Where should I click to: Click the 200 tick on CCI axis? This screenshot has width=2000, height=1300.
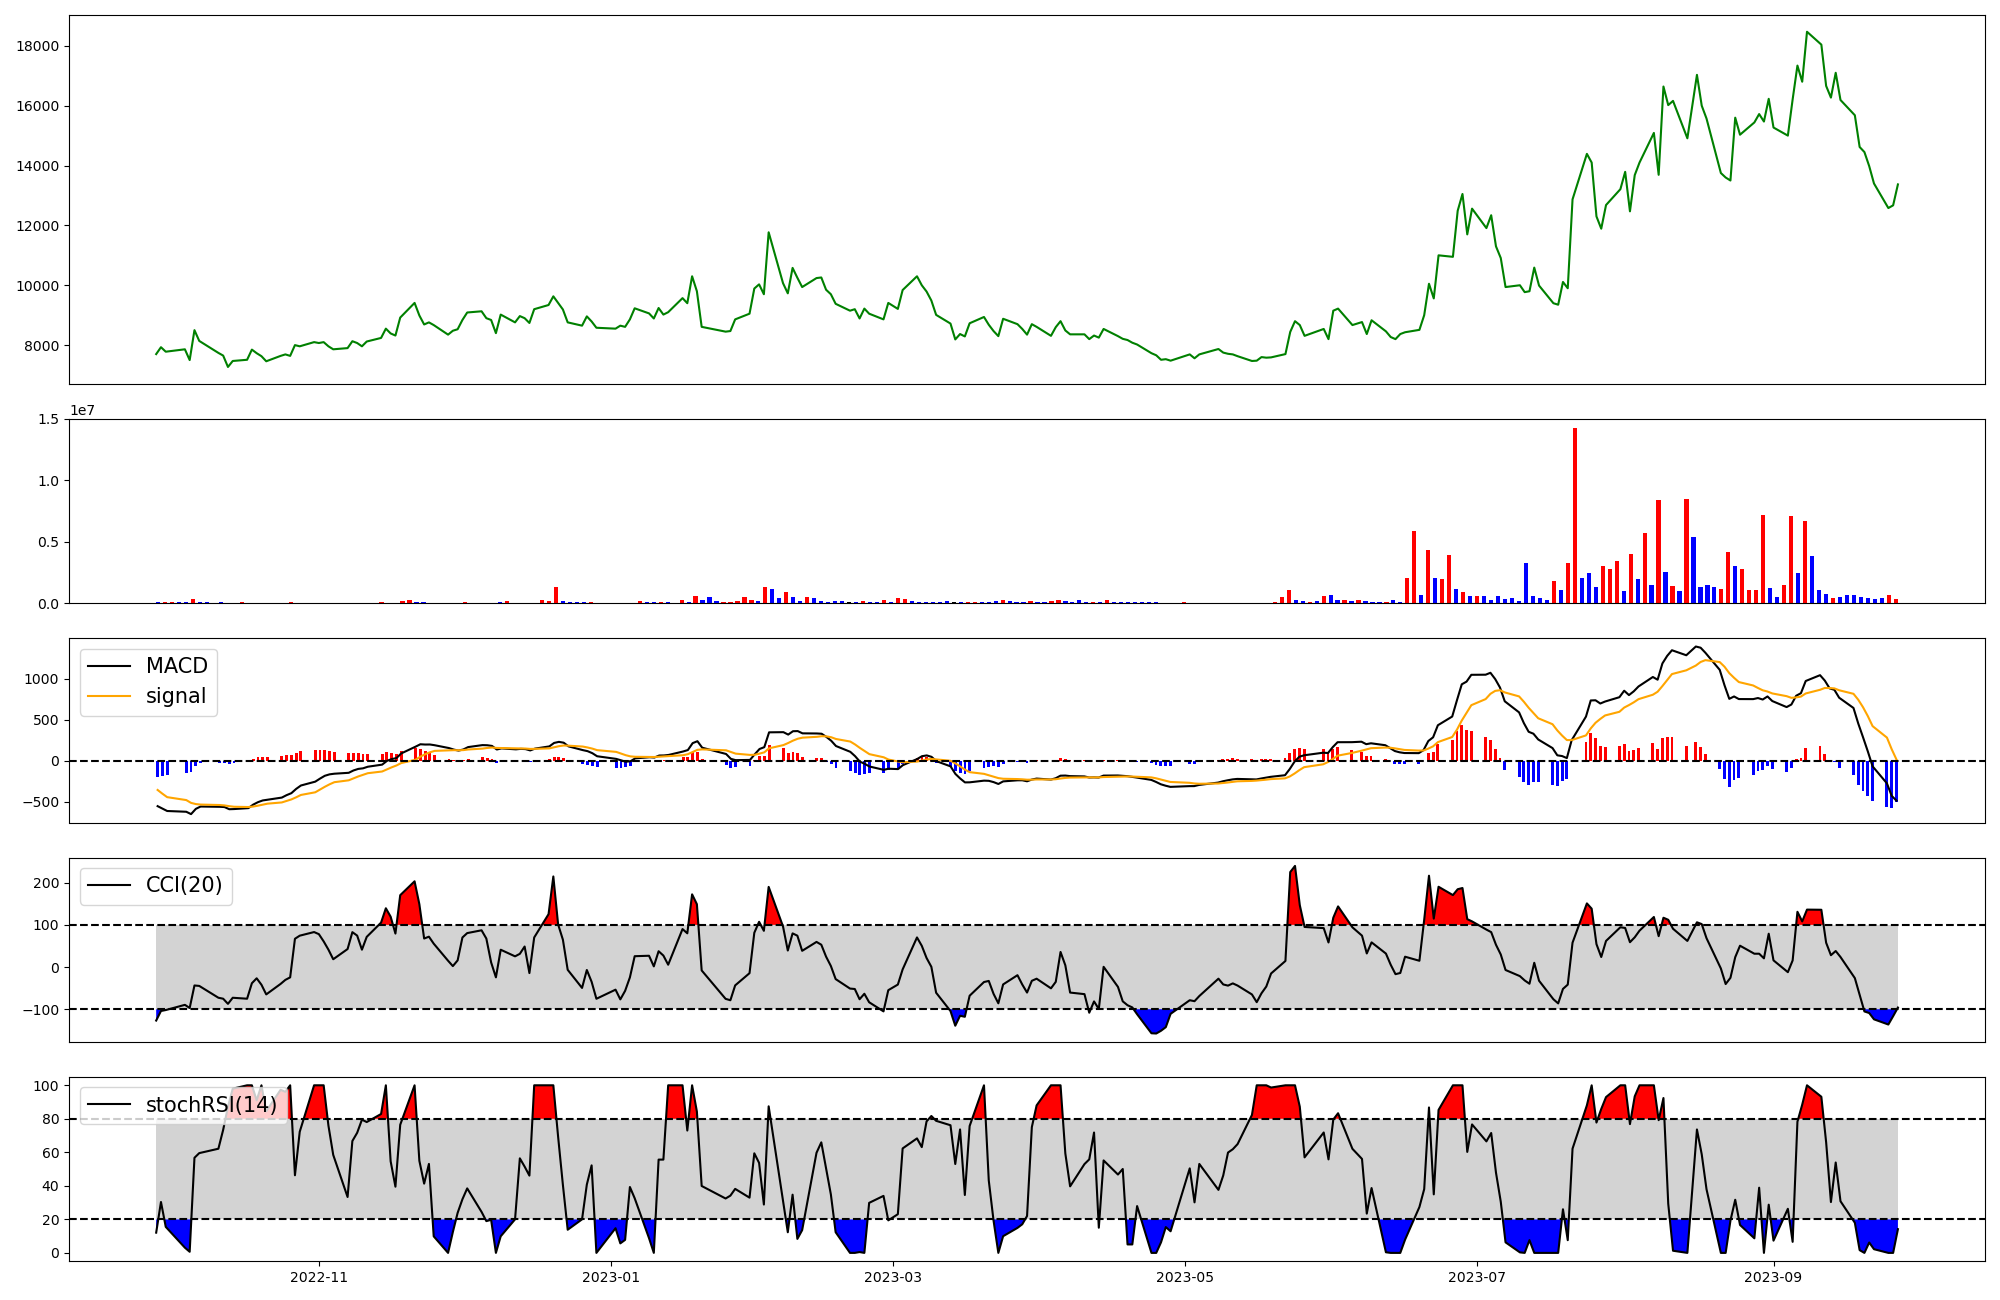point(46,883)
